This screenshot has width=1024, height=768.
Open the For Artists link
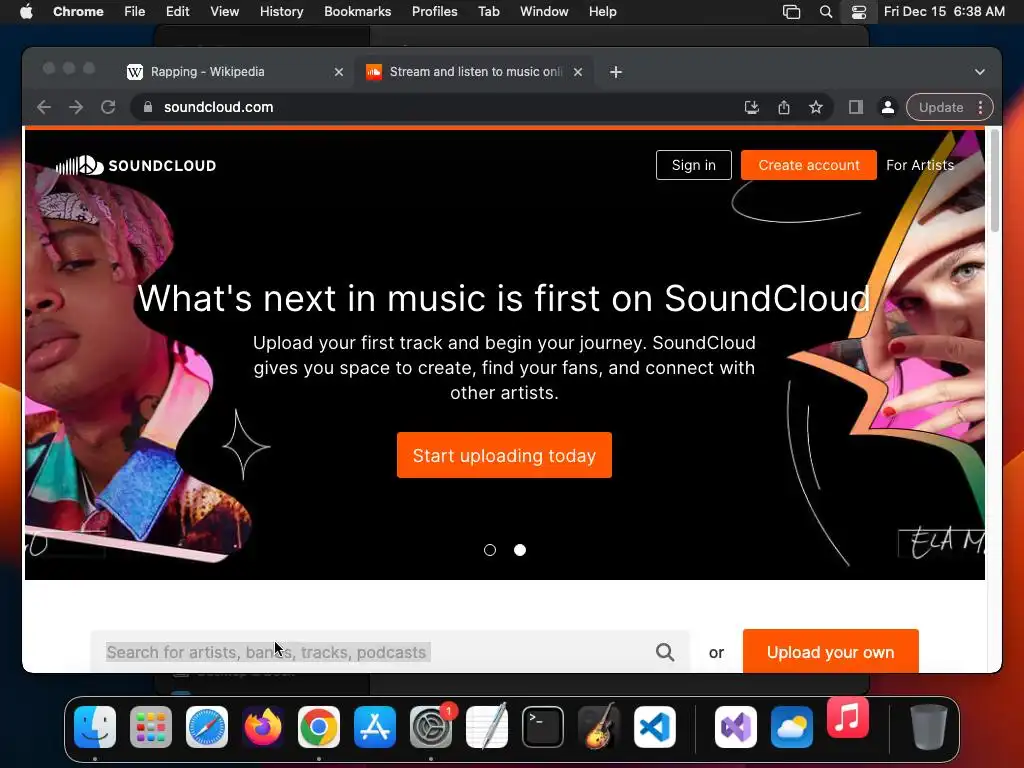pos(920,165)
